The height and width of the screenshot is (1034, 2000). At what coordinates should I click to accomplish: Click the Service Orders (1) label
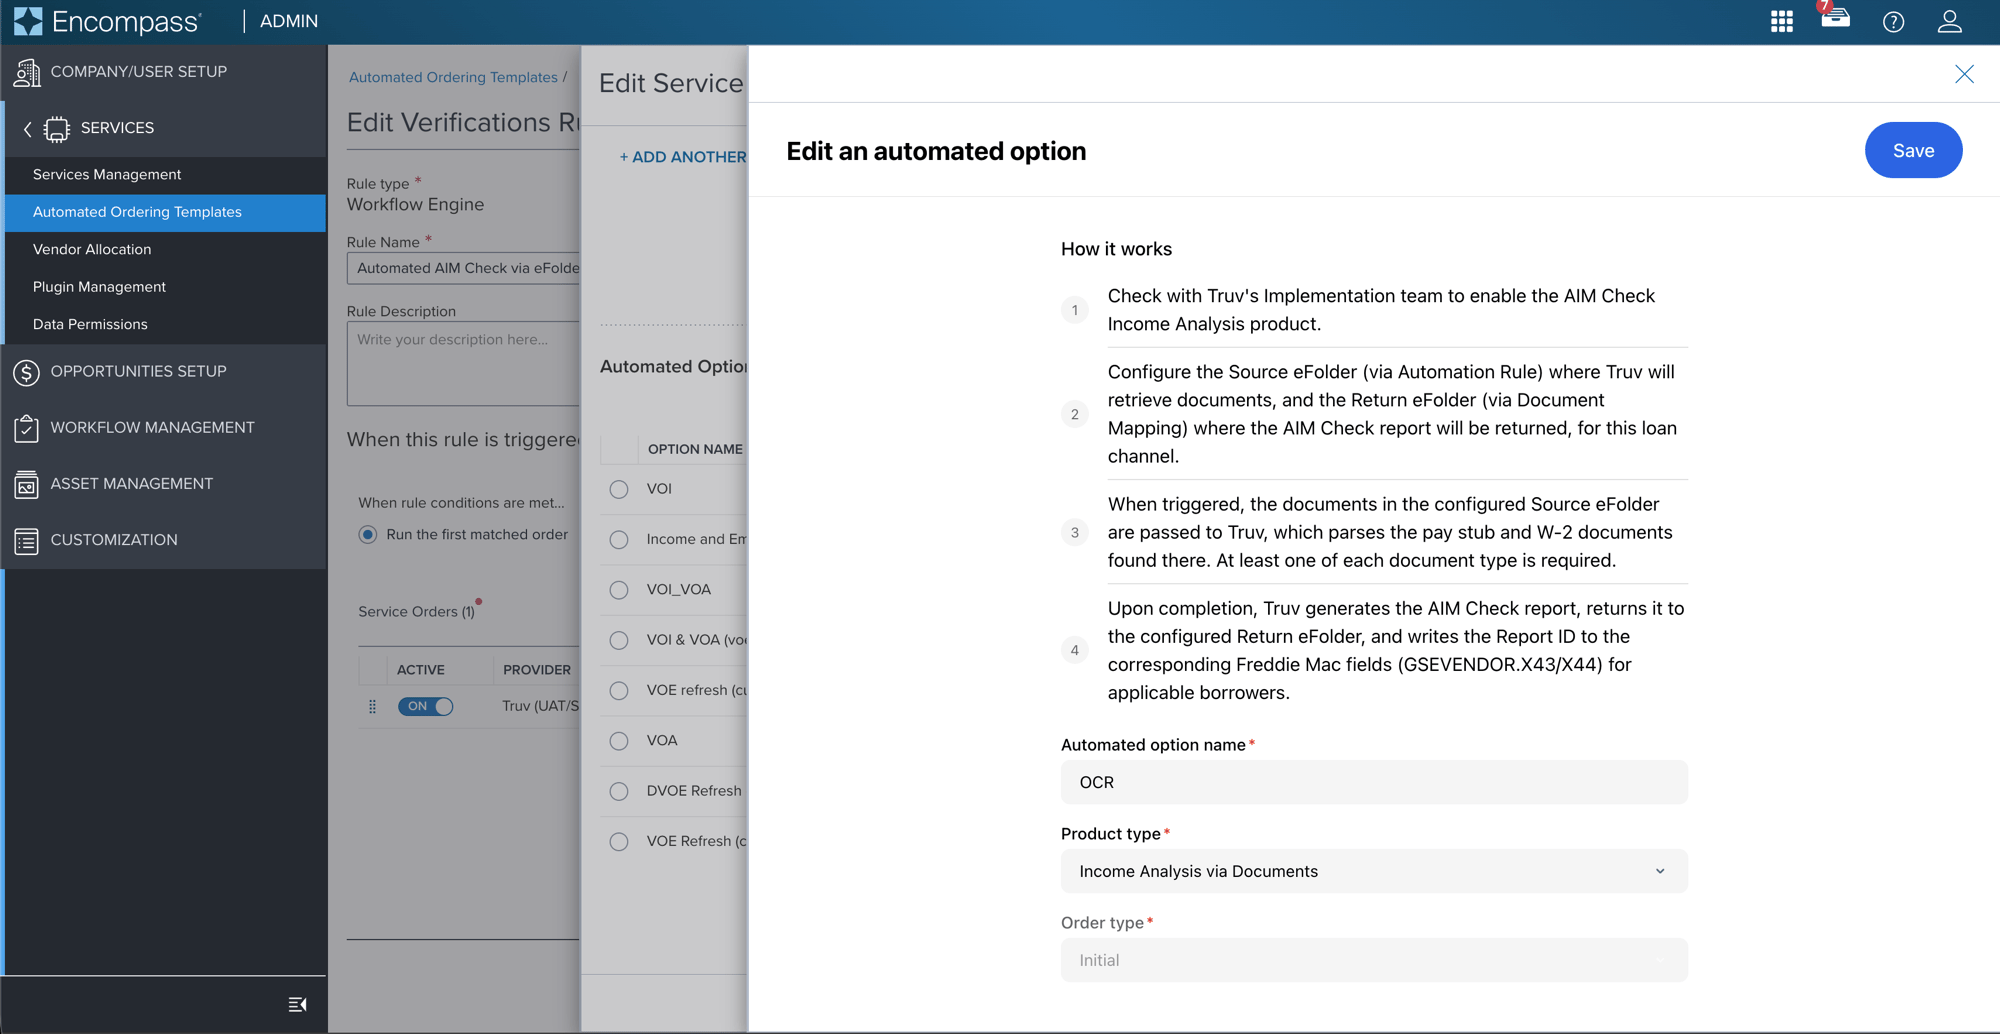(x=416, y=612)
